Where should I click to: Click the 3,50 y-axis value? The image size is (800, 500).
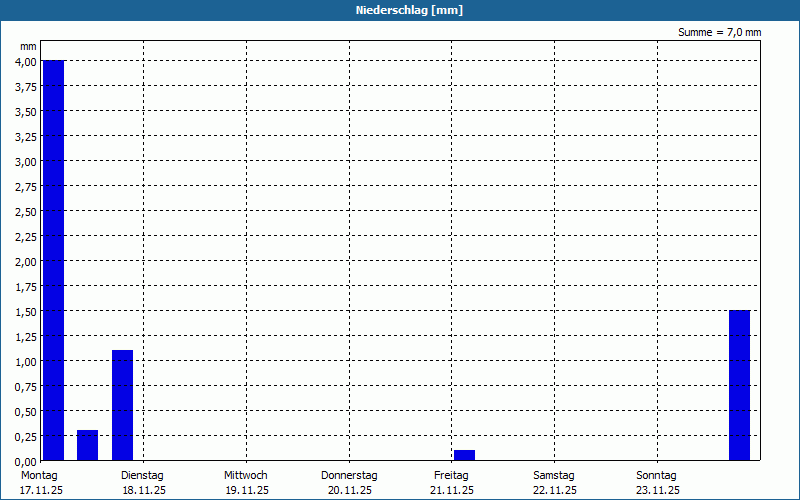[26, 112]
